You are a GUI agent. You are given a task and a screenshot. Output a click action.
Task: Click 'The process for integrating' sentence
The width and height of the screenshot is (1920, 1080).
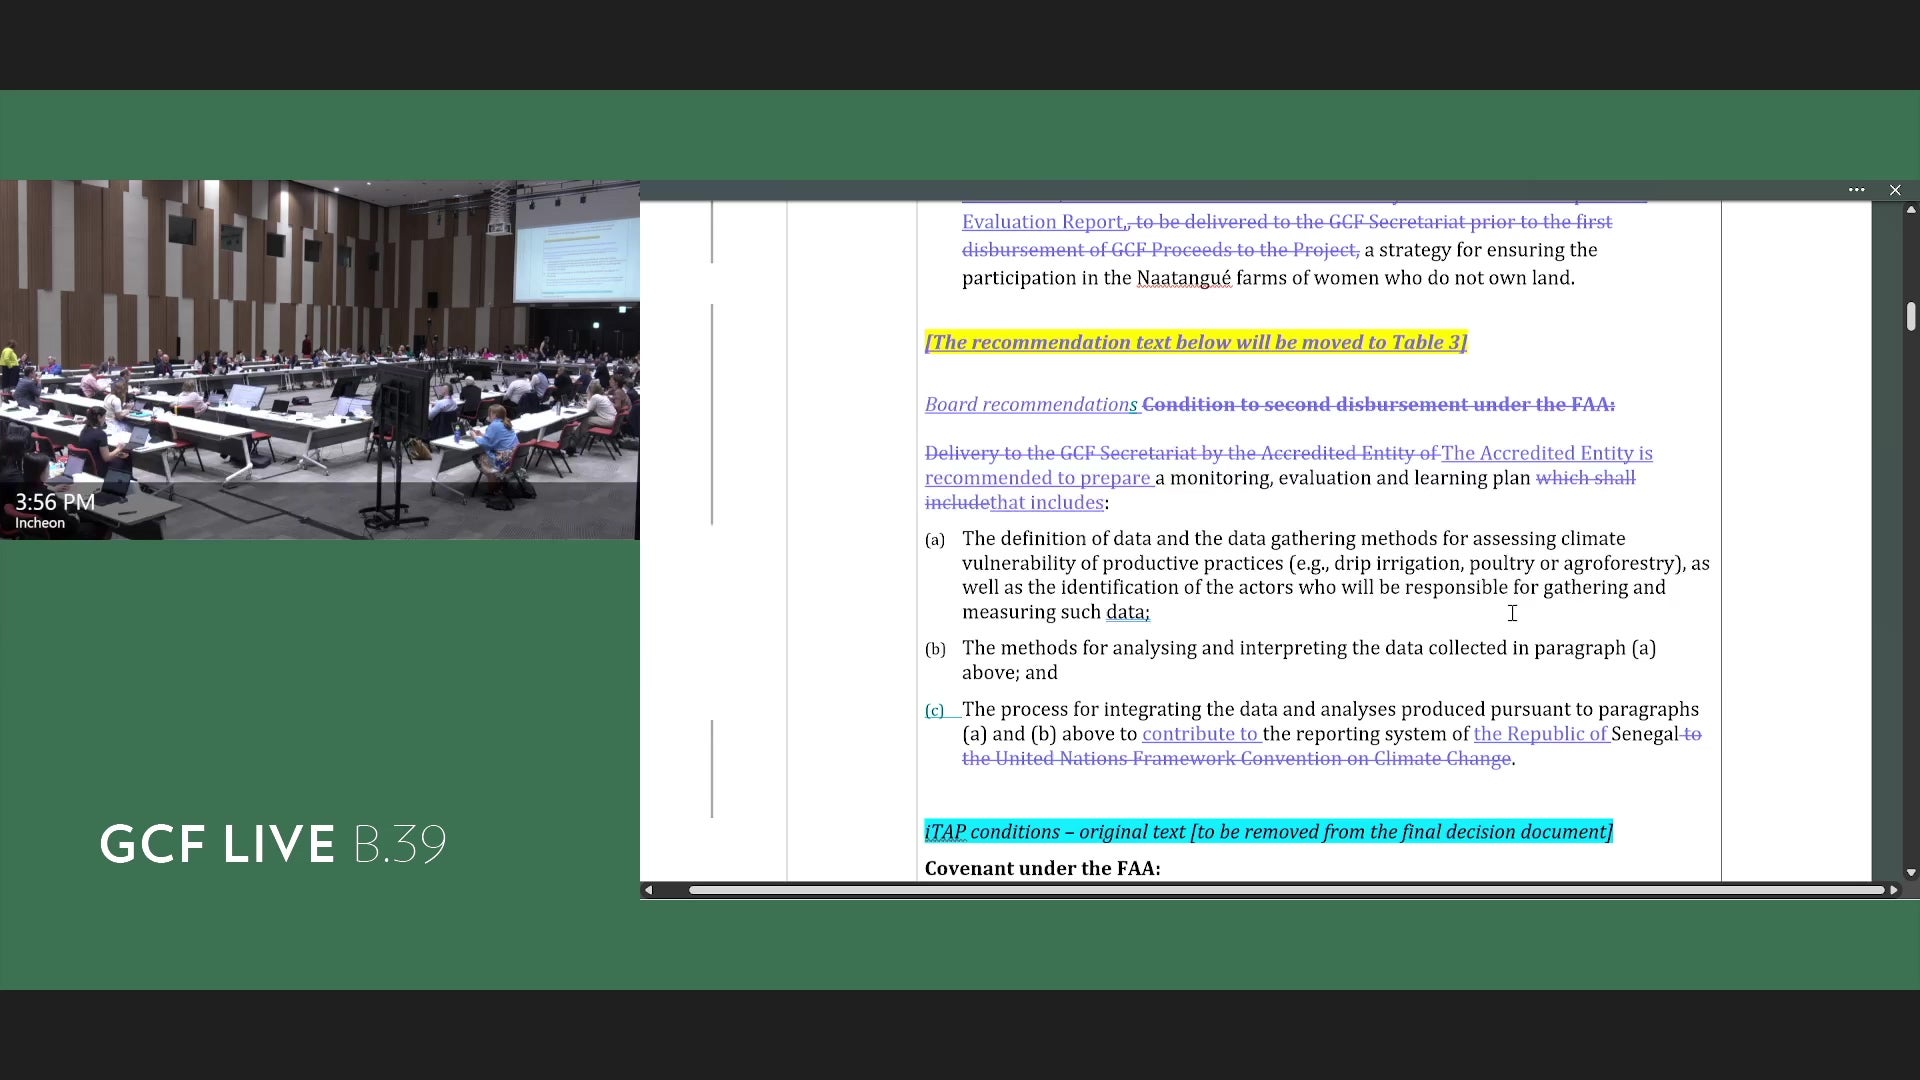(1331, 734)
